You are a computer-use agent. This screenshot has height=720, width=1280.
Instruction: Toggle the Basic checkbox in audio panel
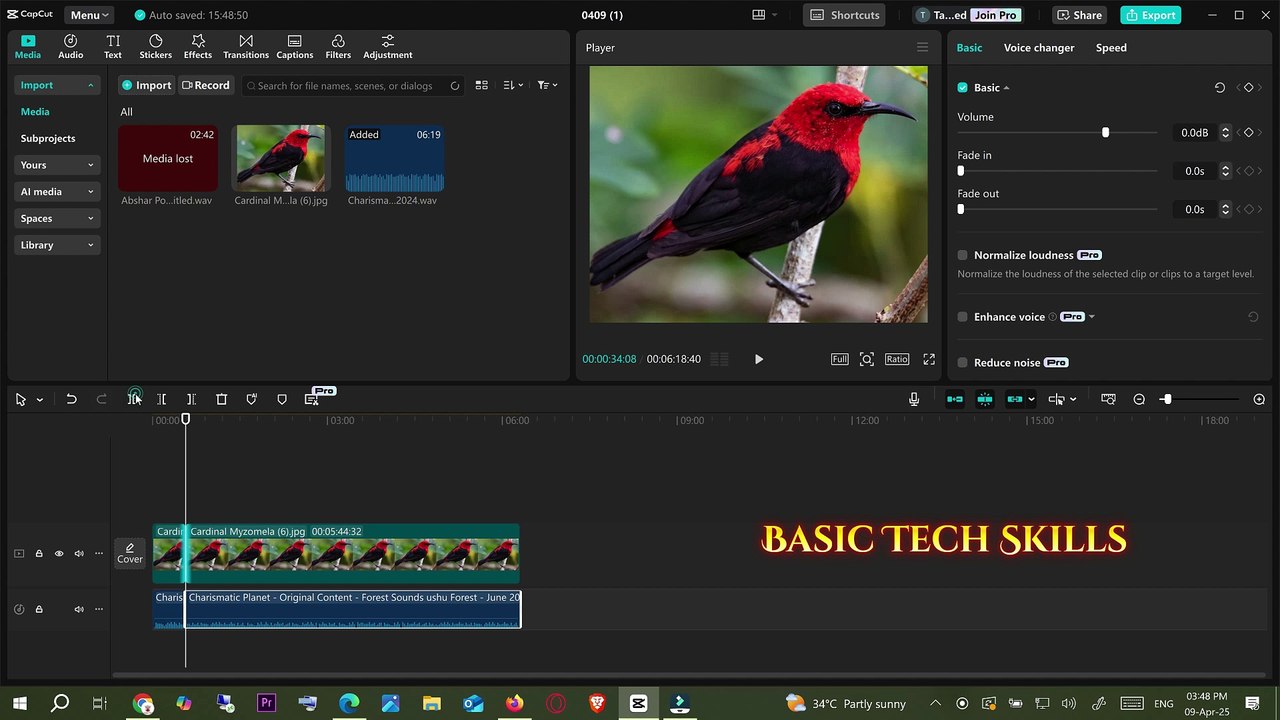963,88
